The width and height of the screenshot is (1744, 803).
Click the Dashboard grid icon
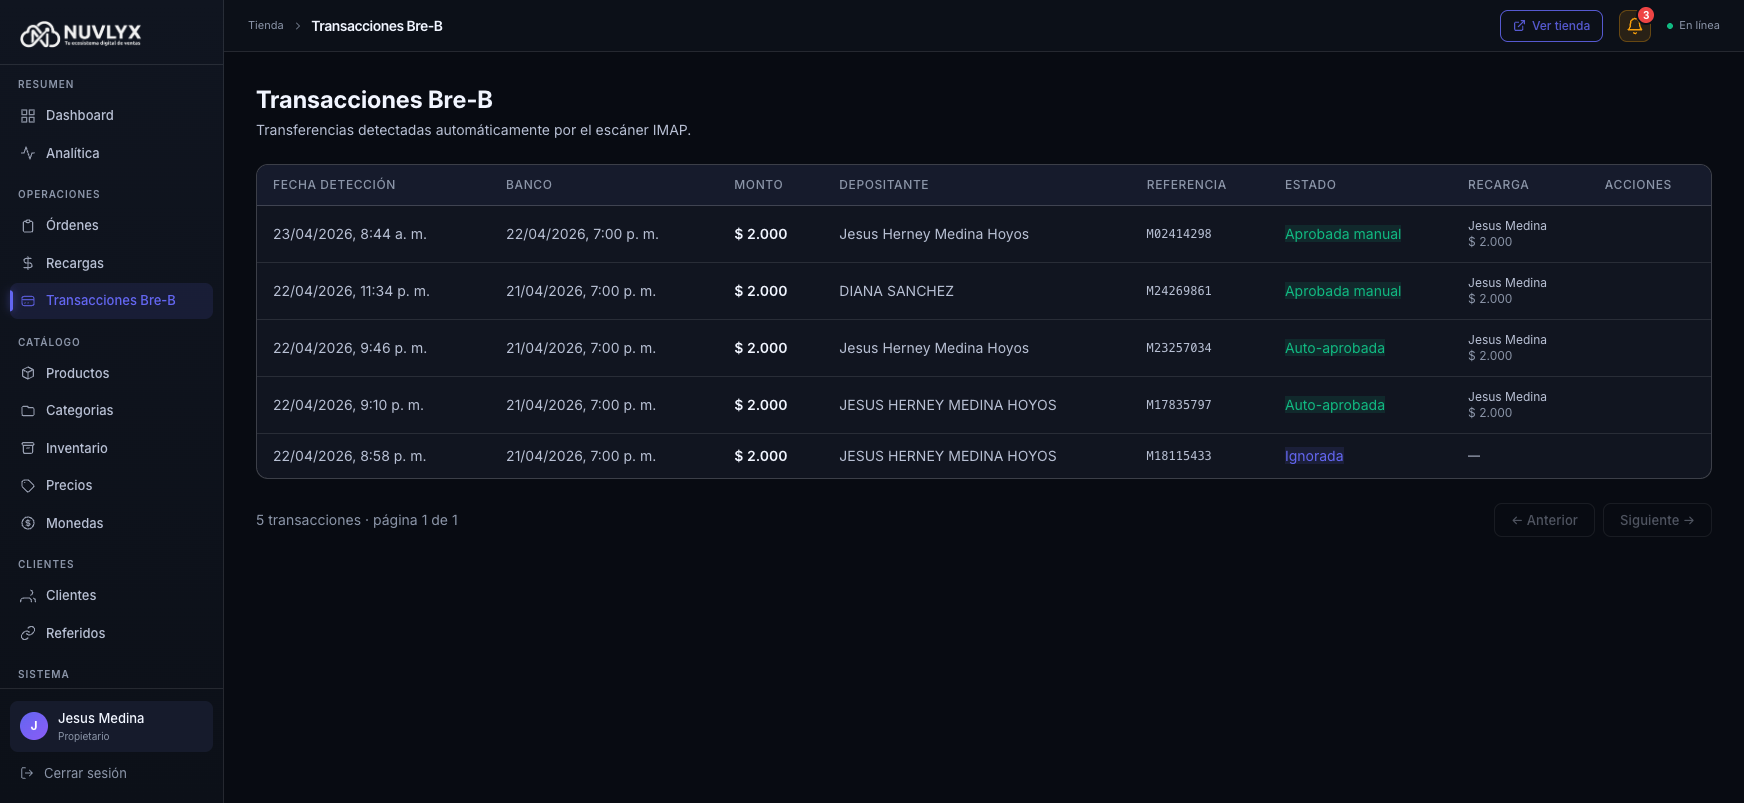pos(28,116)
